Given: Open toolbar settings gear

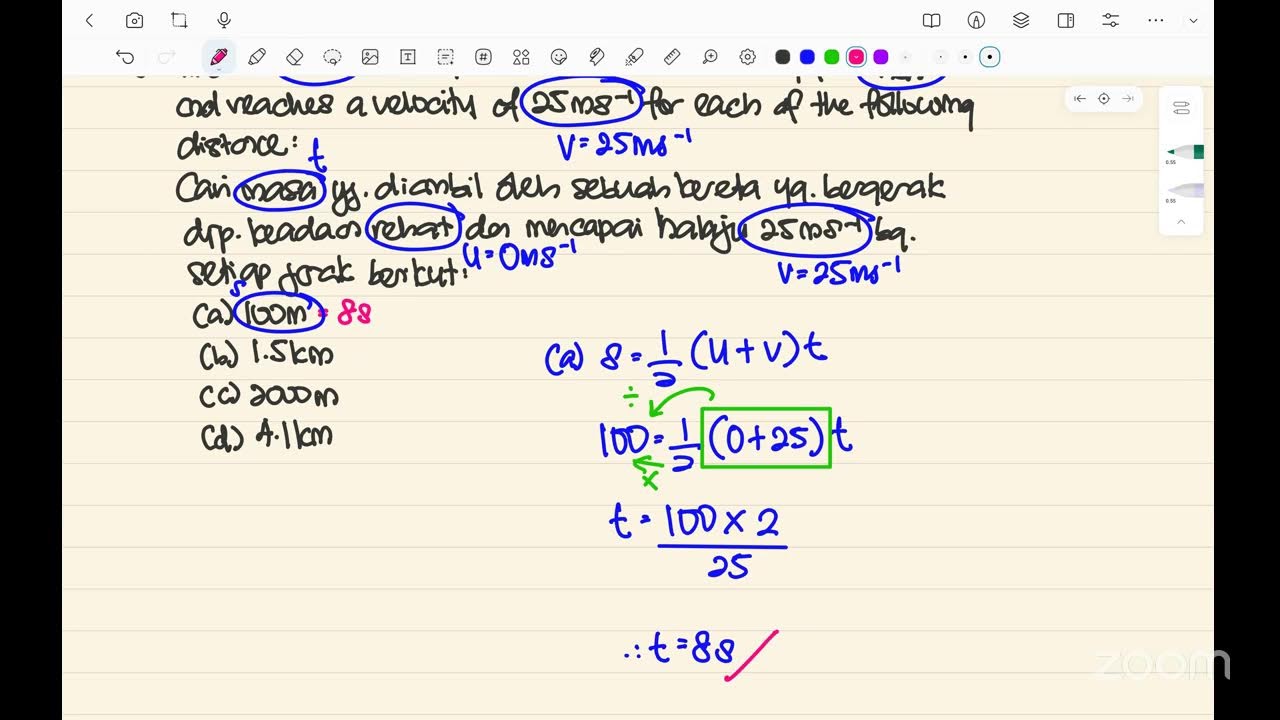Looking at the screenshot, I should pyautogui.click(x=747, y=57).
